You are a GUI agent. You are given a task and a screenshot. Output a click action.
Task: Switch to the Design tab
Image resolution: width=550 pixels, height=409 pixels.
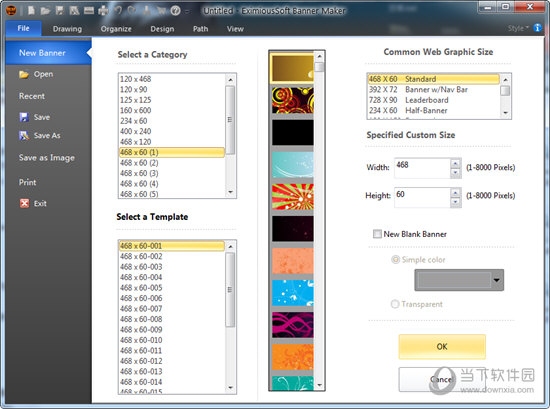click(162, 29)
